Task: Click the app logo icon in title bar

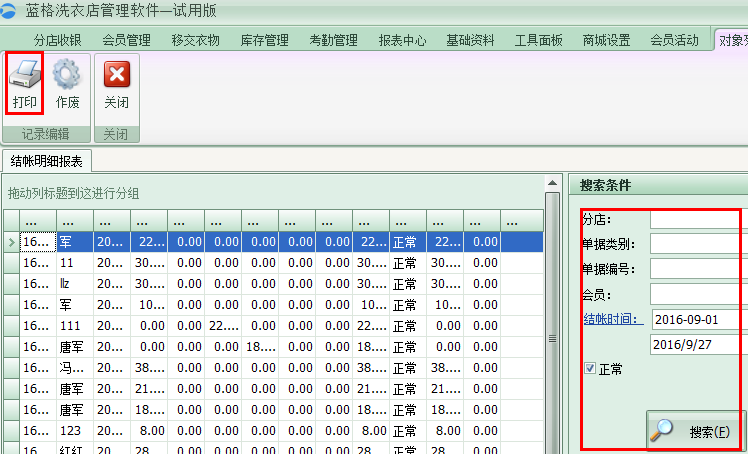Action: point(9,12)
